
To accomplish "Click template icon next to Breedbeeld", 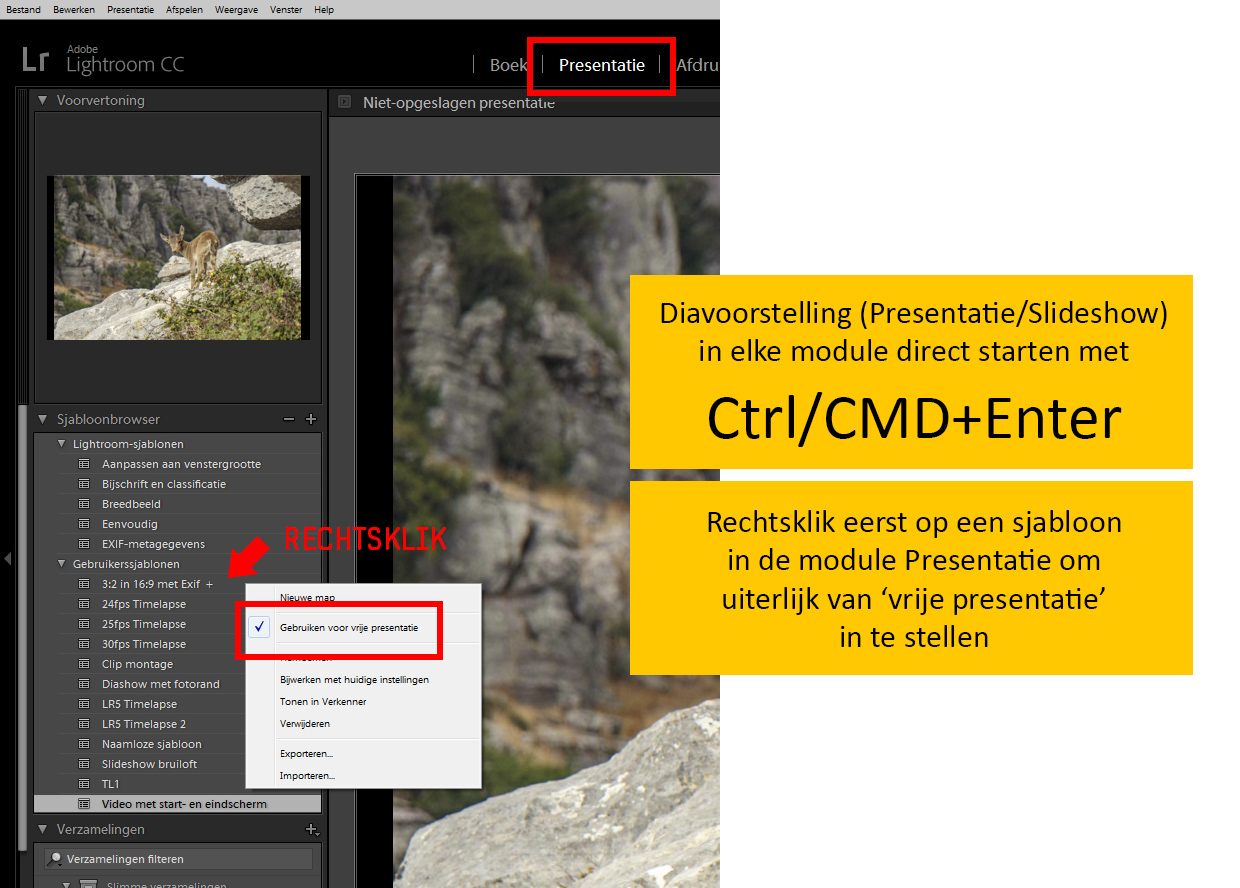I will [83, 504].
